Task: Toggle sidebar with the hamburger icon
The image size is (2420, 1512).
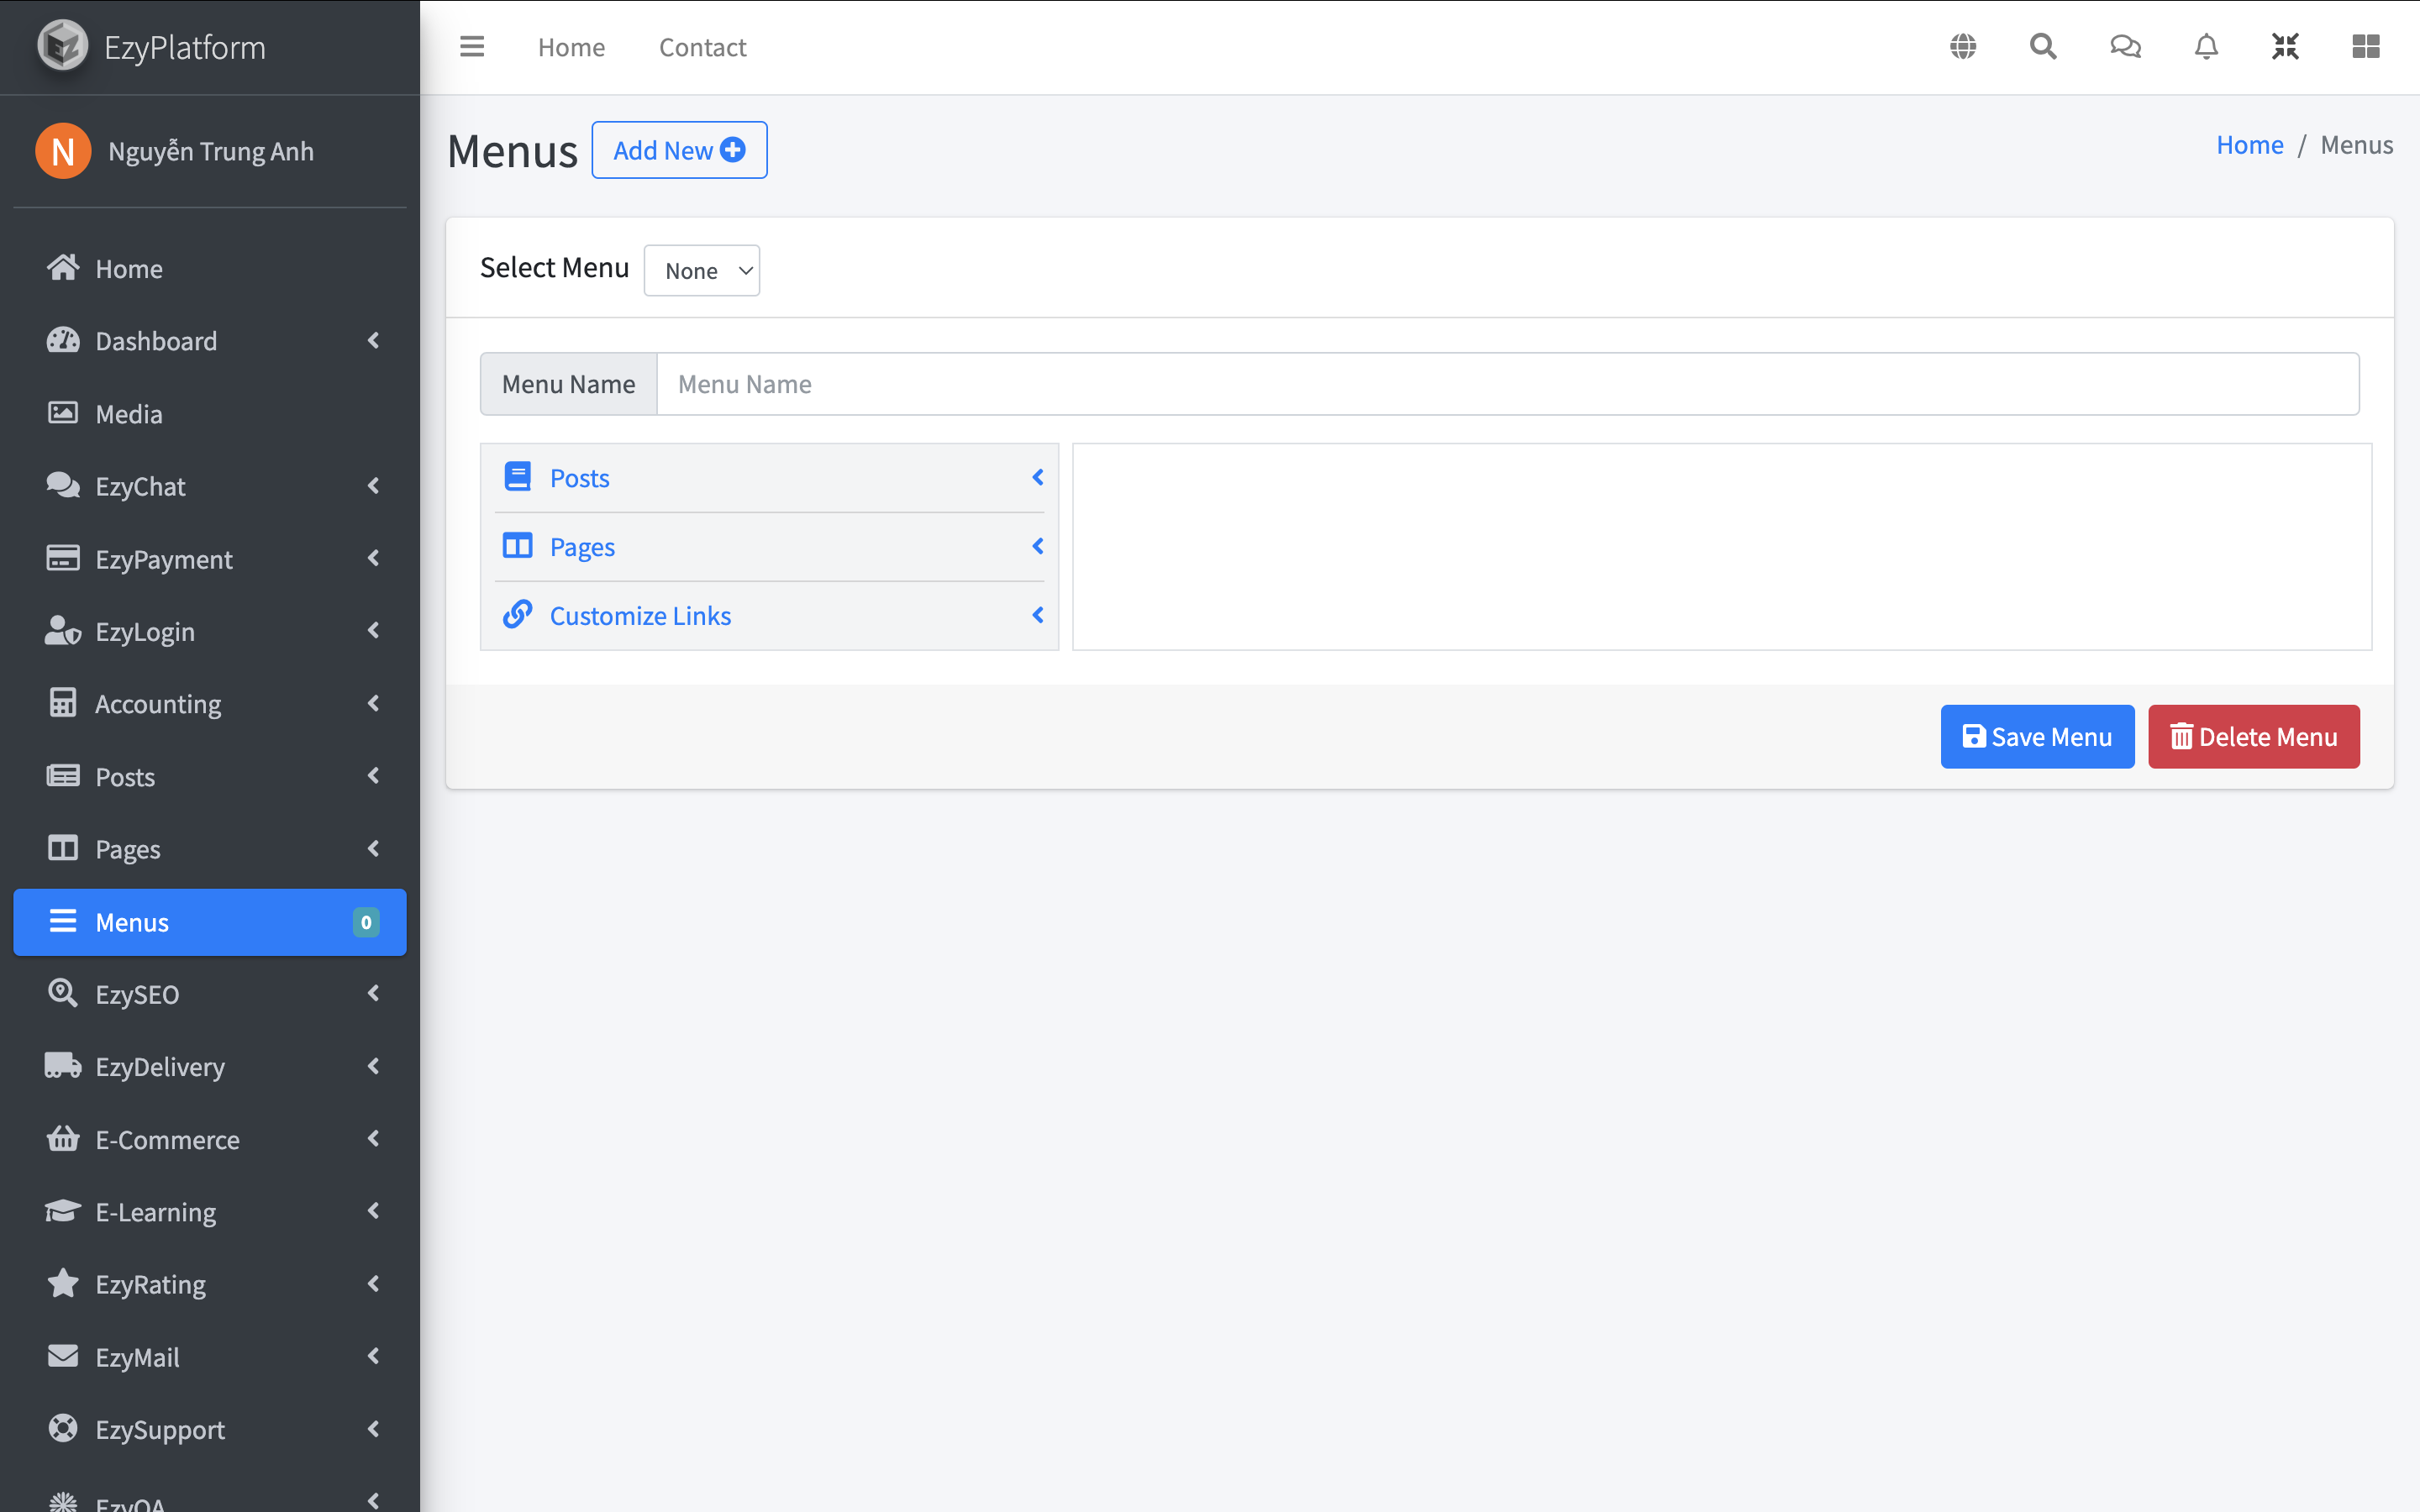Action: pyautogui.click(x=472, y=46)
